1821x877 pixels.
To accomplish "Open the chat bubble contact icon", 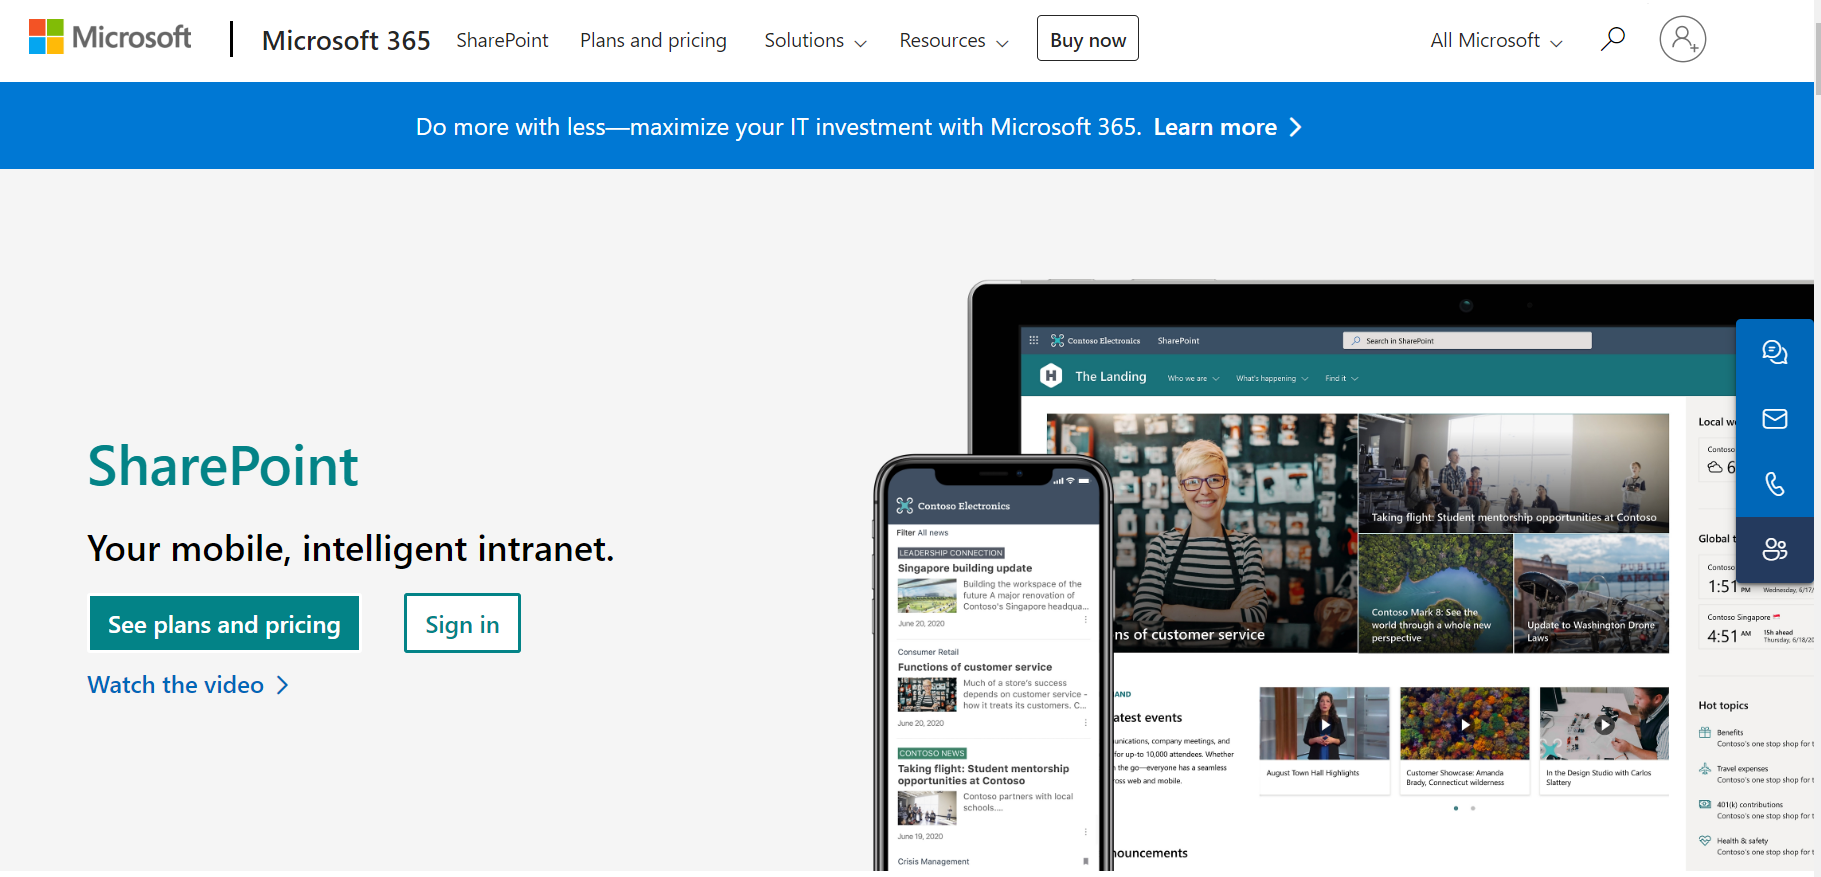I will (1775, 352).
